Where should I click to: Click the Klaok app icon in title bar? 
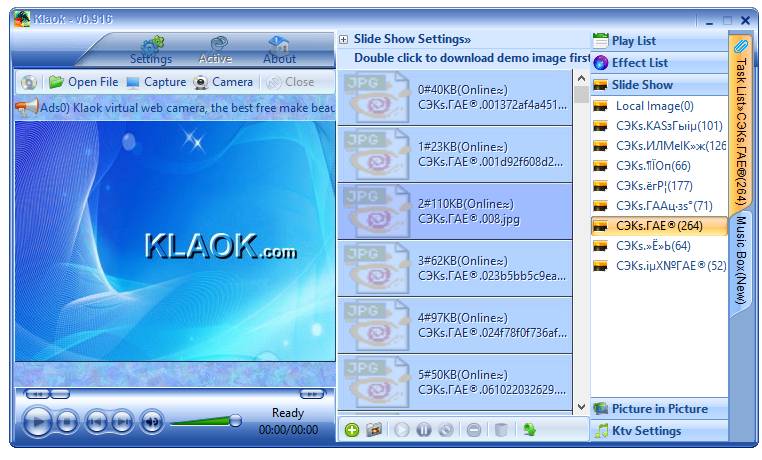[22, 18]
